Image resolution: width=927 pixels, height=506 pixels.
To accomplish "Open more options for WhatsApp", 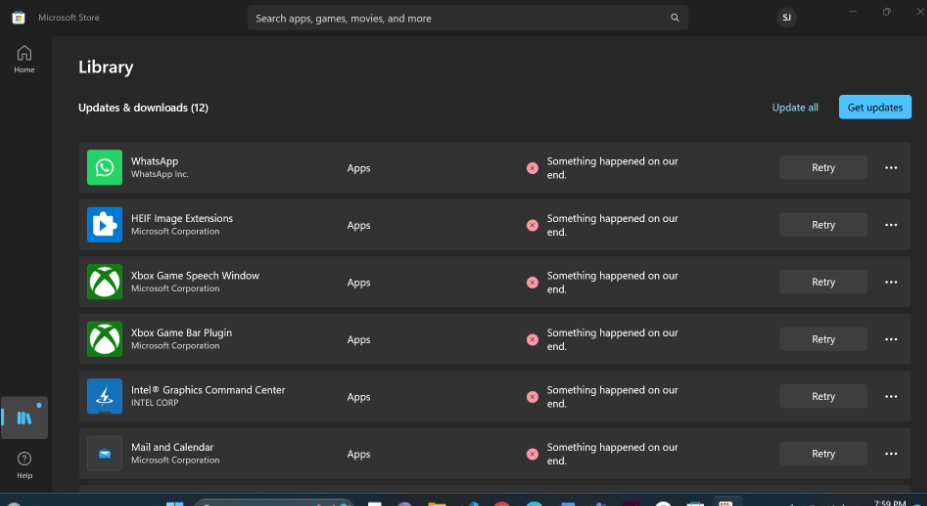I will click(x=891, y=168).
